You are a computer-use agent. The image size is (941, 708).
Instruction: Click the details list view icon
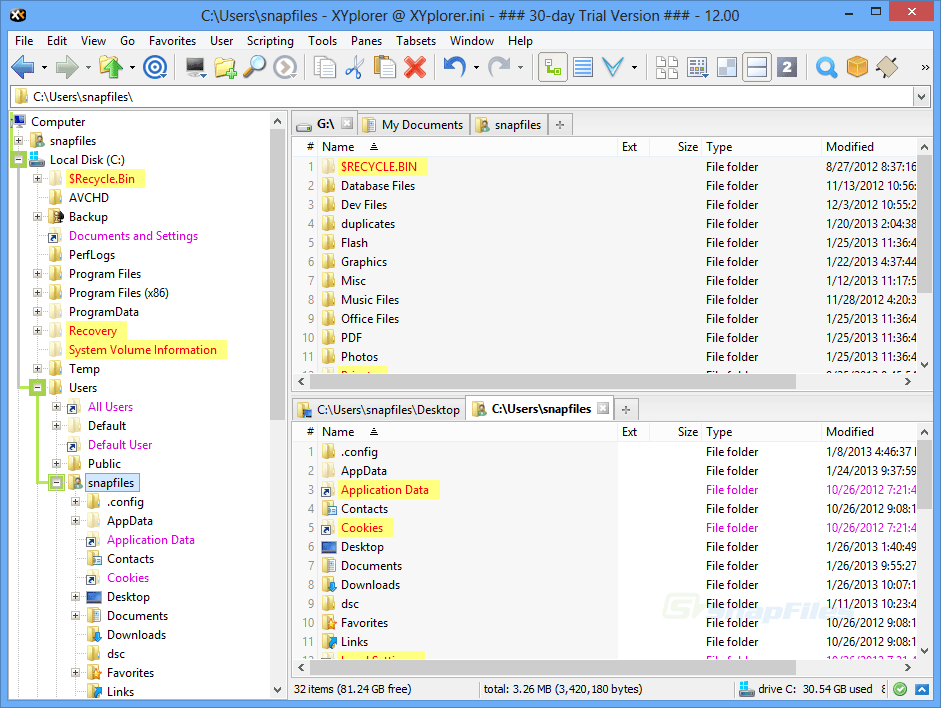tap(583, 67)
